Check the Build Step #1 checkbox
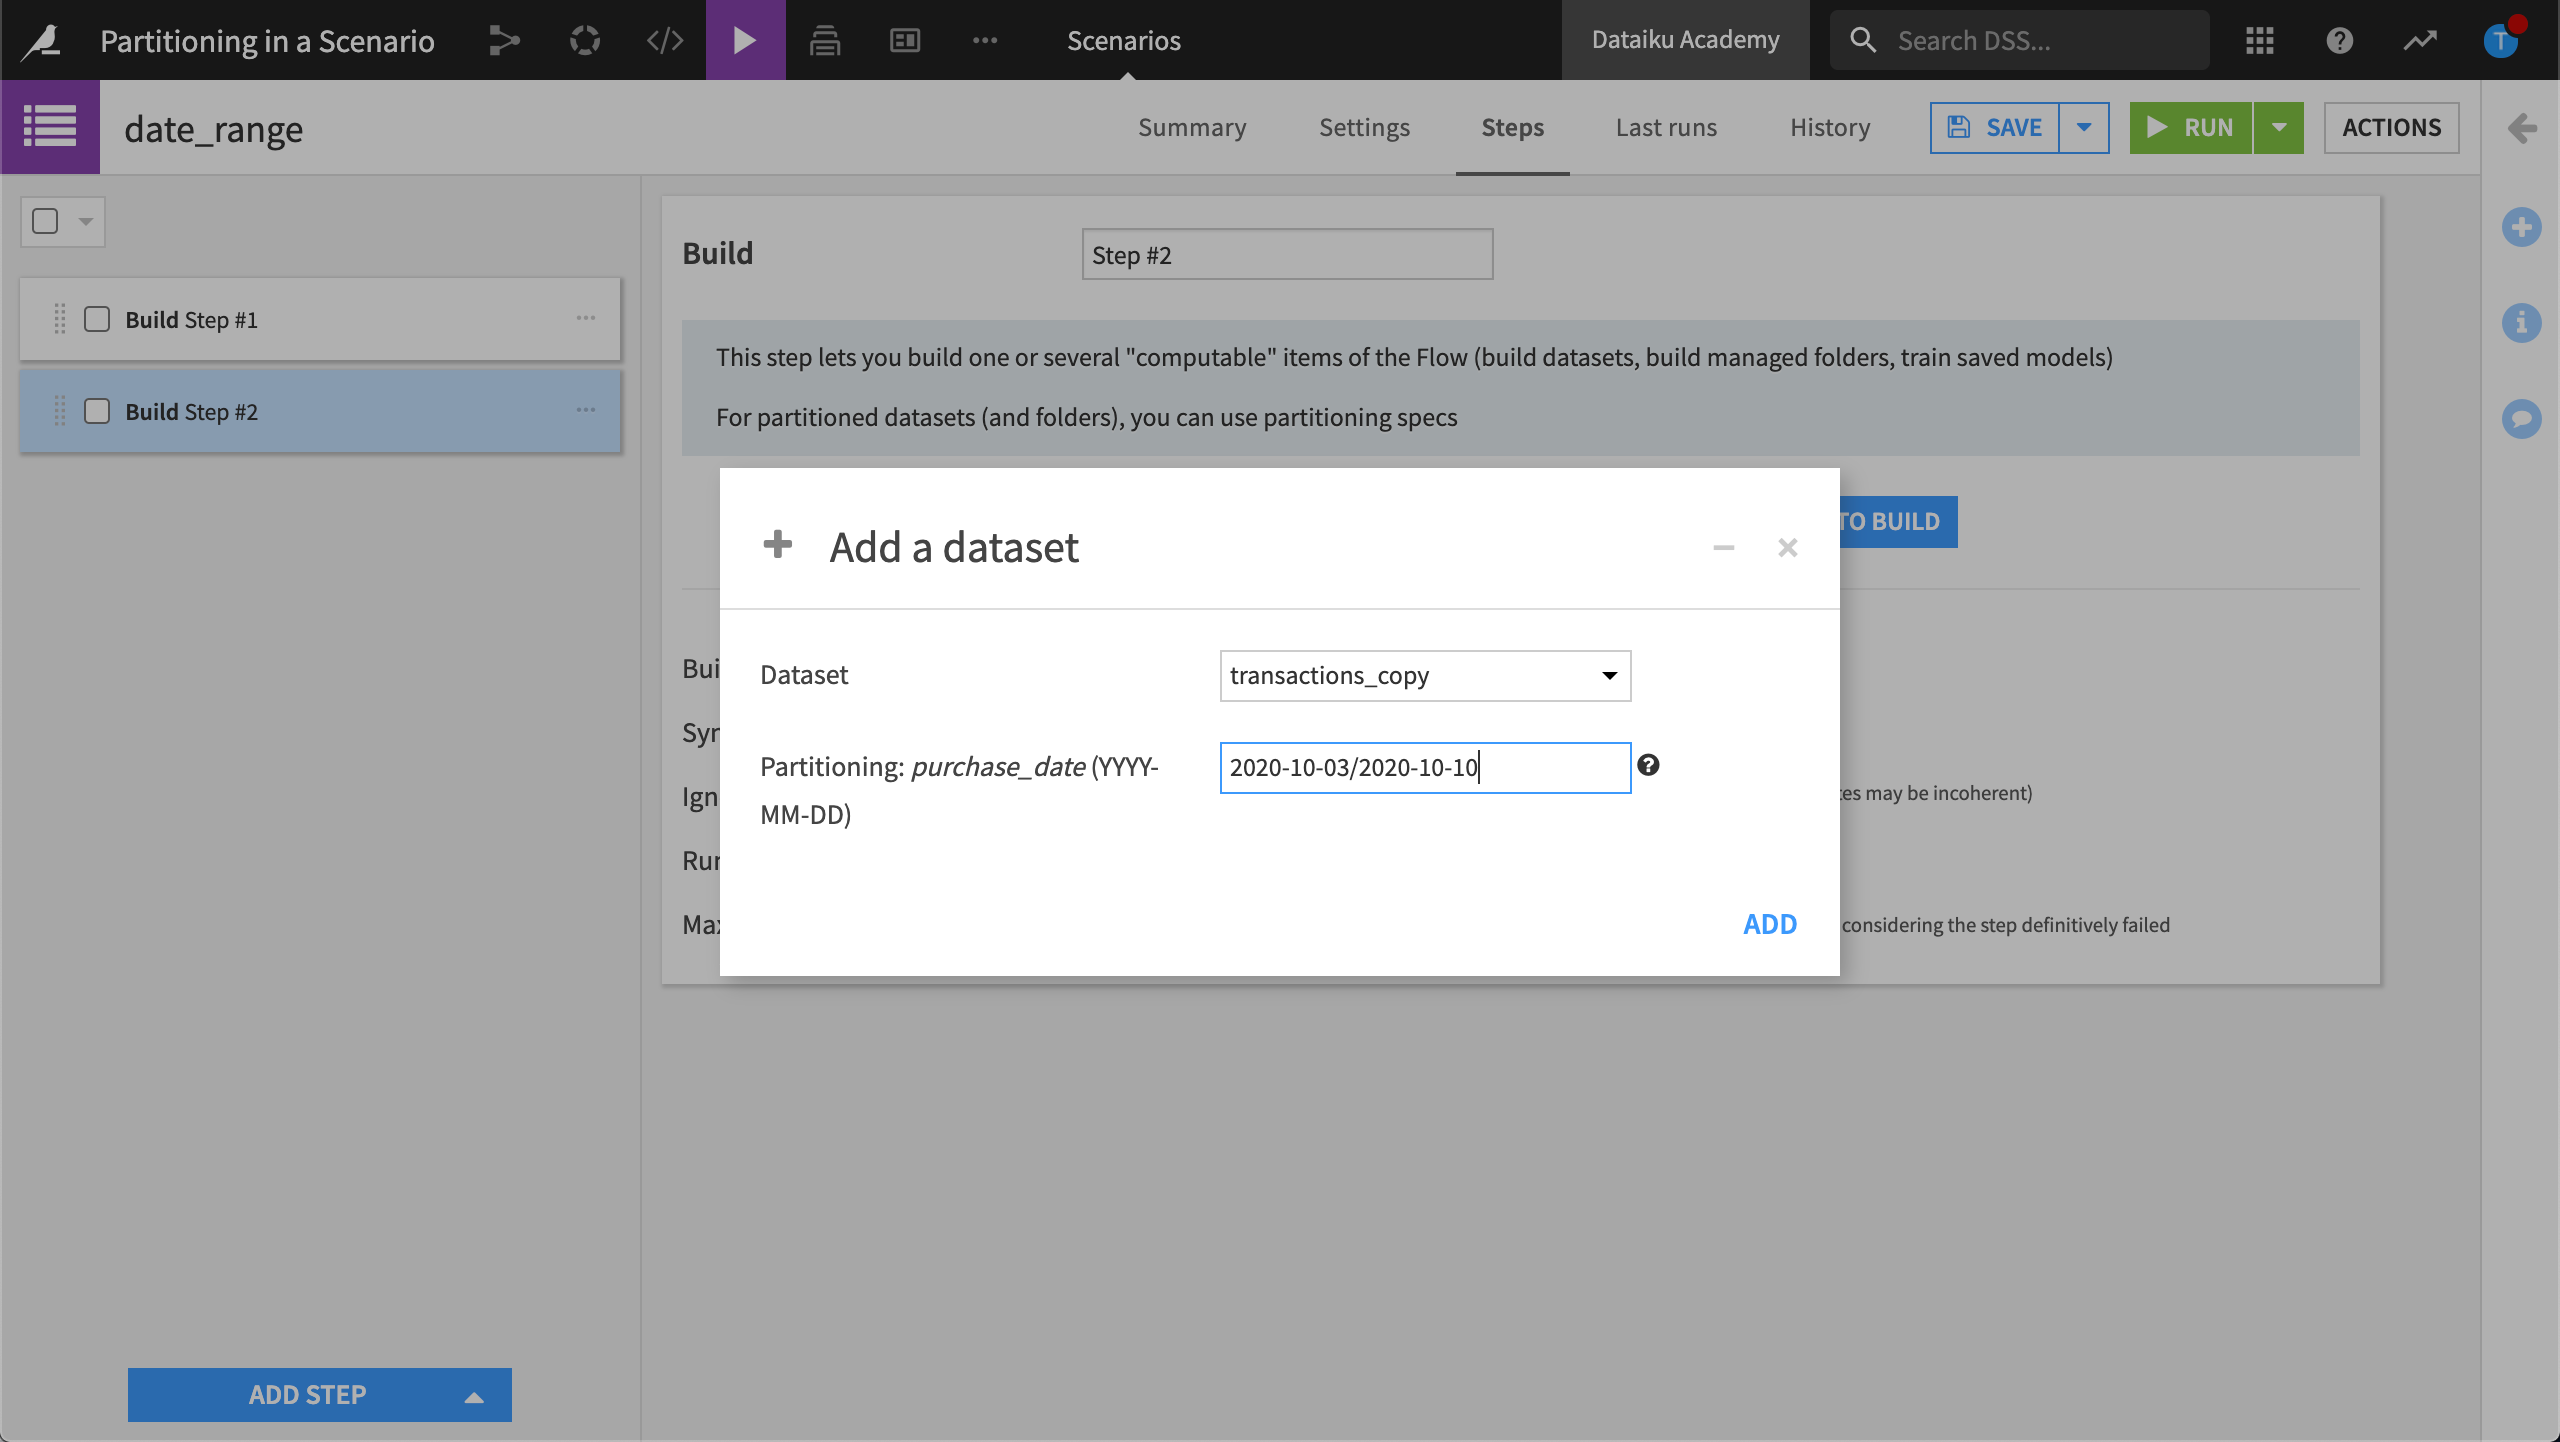The image size is (2560, 1442). click(x=97, y=319)
